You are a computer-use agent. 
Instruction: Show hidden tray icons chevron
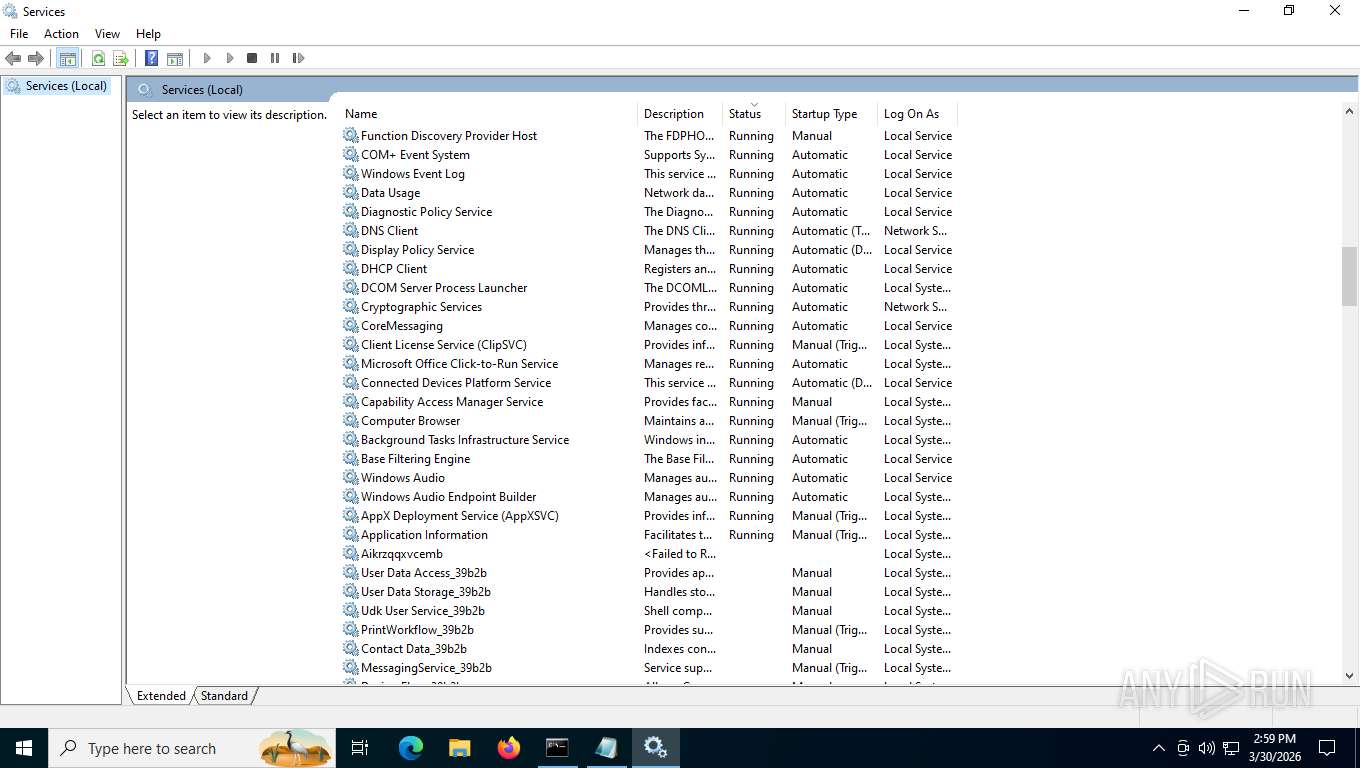click(1159, 748)
